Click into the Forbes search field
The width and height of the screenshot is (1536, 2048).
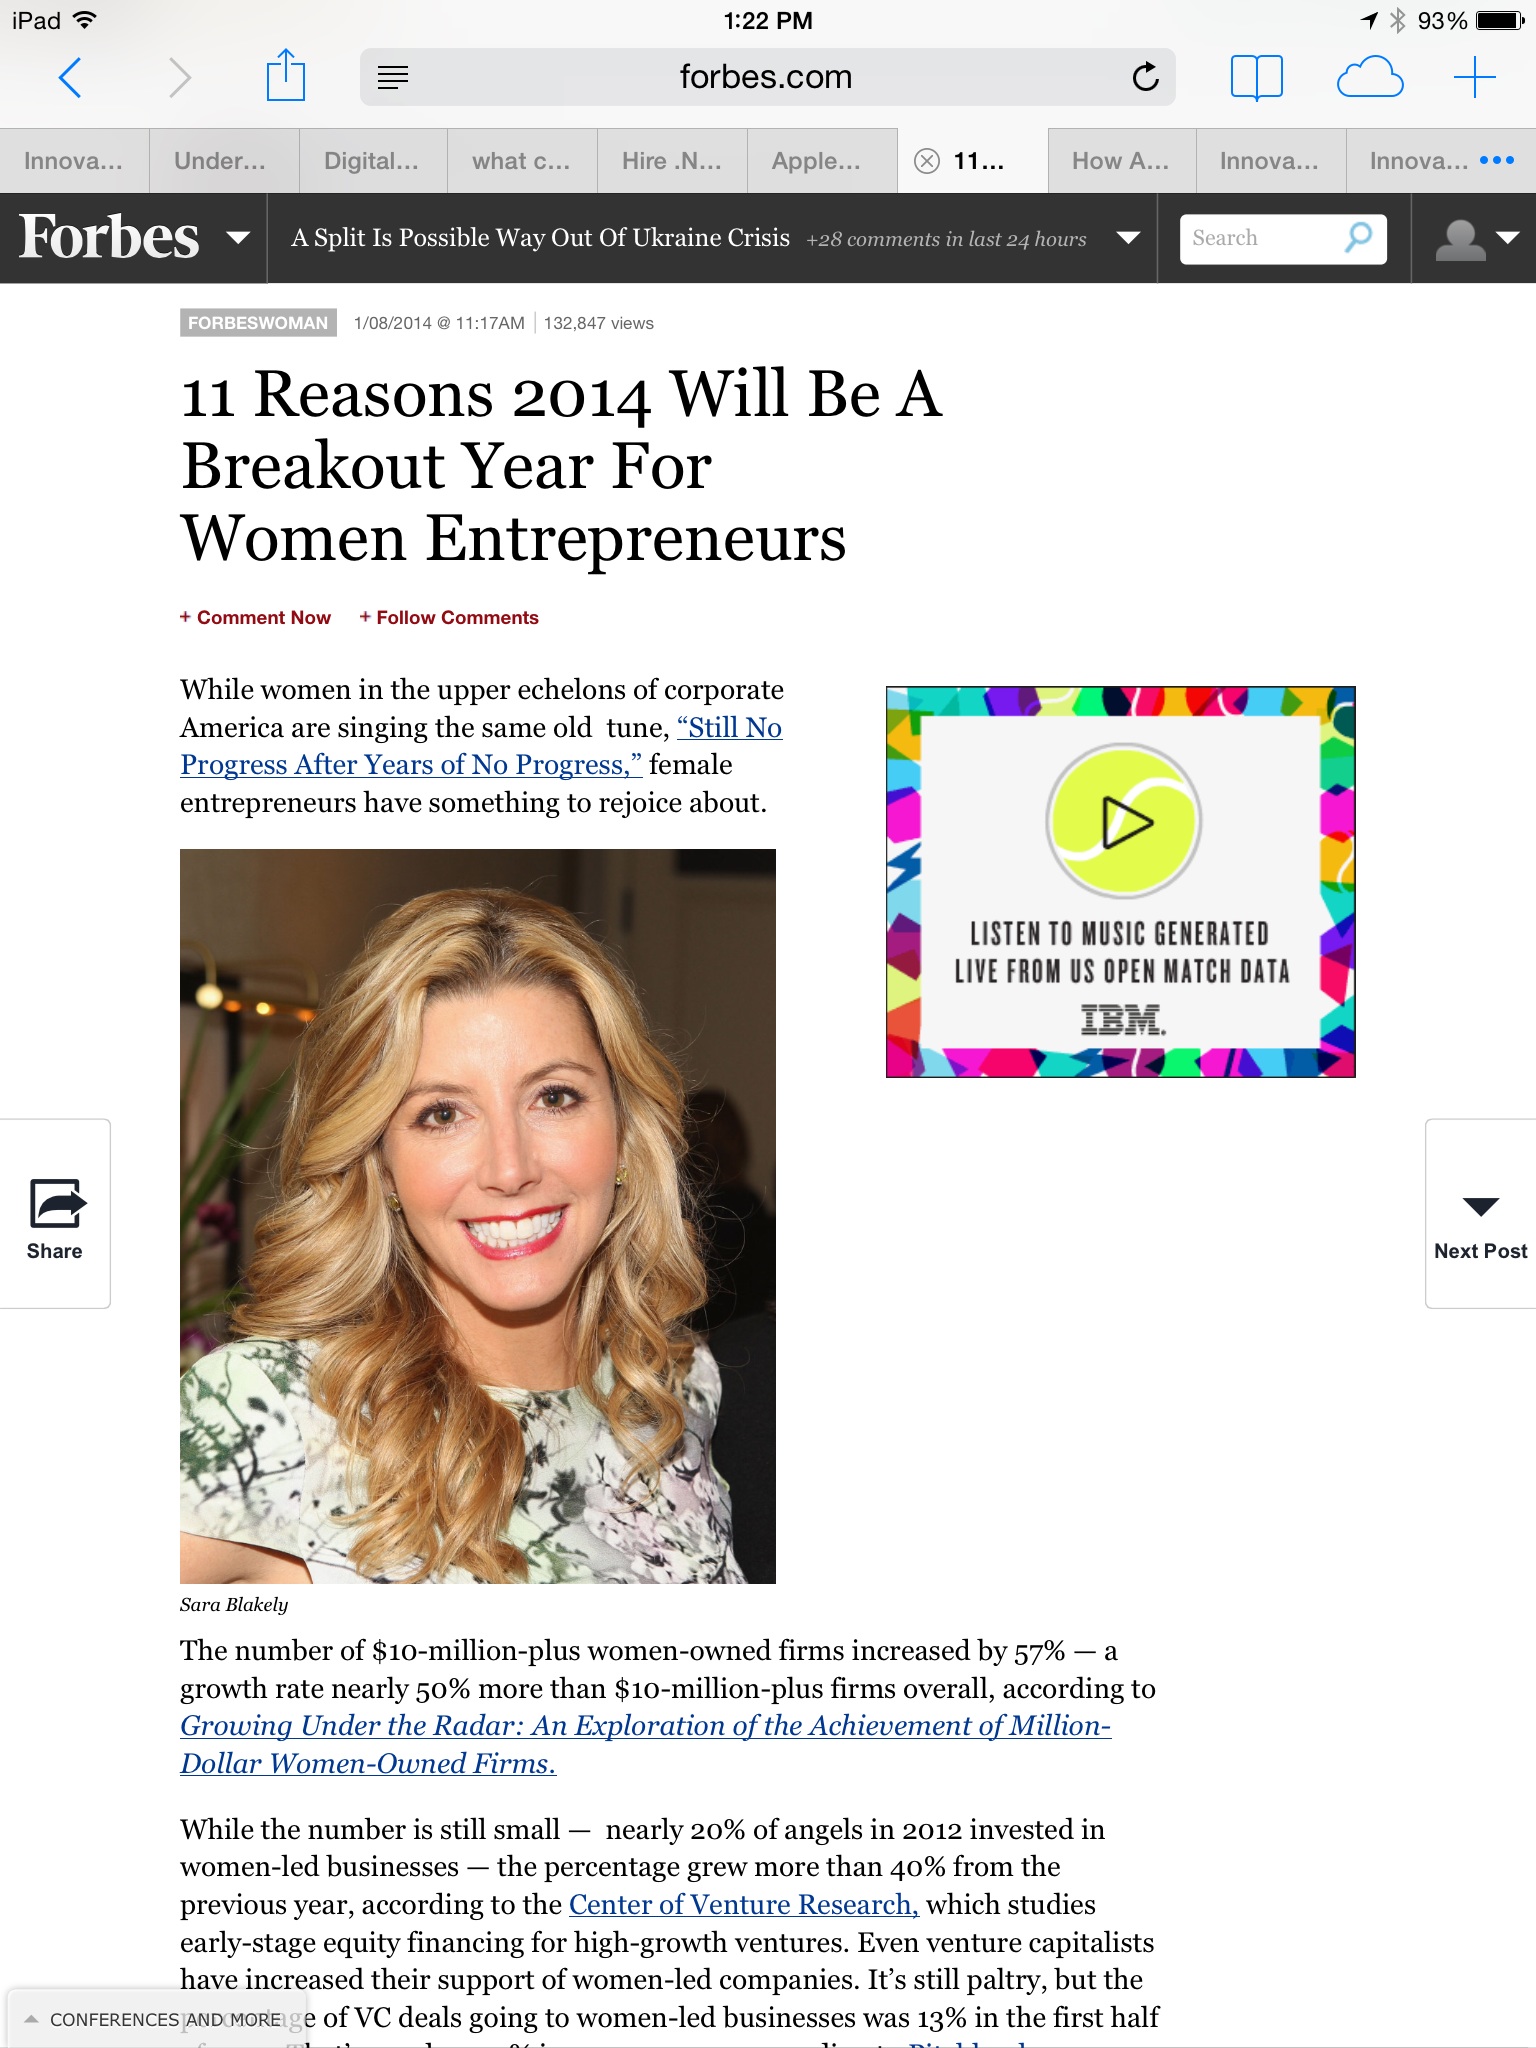point(1262,238)
